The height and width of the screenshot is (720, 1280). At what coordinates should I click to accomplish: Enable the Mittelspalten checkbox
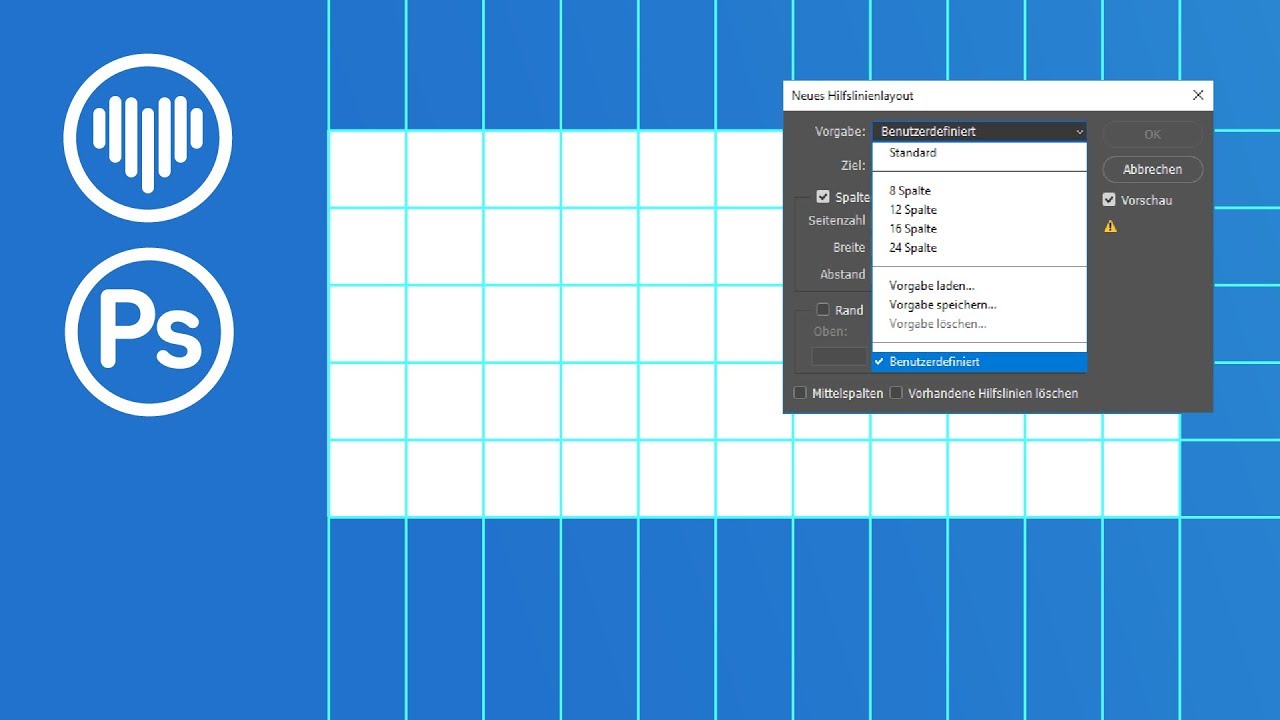pyautogui.click(x=800, y=393)
